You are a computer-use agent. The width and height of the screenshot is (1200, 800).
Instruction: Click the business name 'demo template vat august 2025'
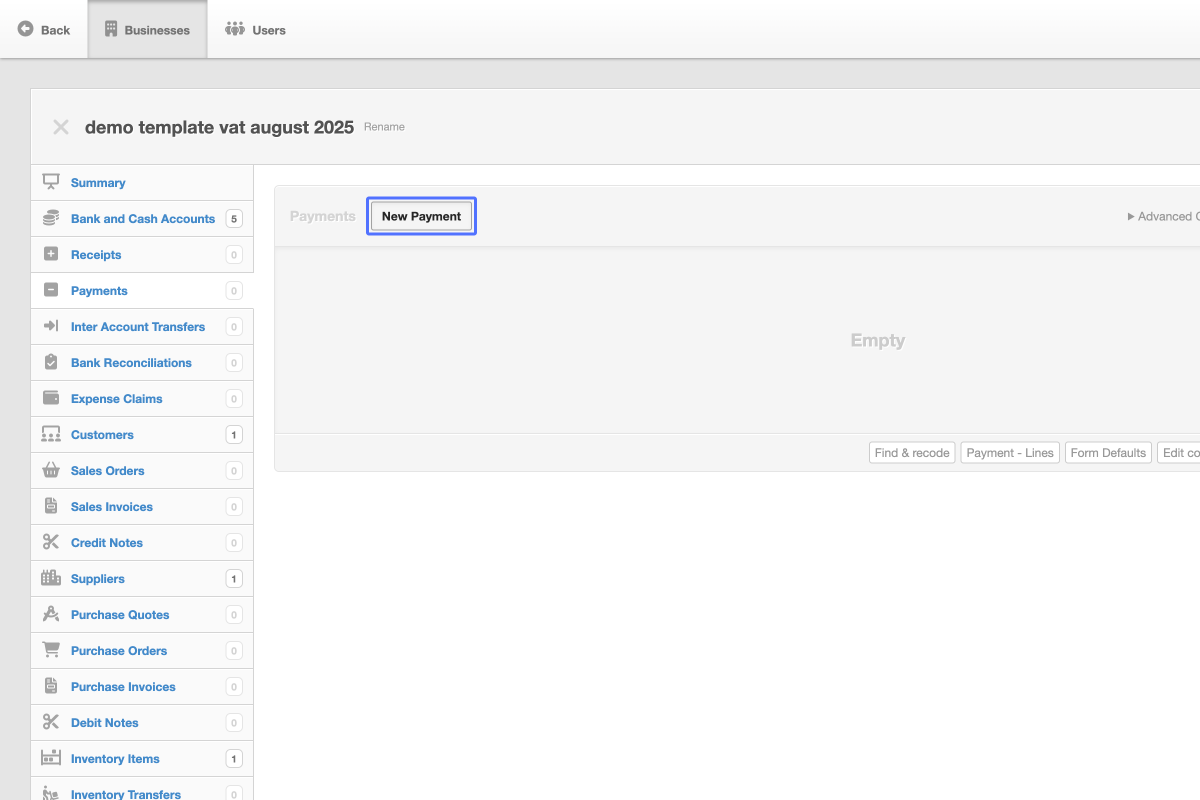point(219,128)
